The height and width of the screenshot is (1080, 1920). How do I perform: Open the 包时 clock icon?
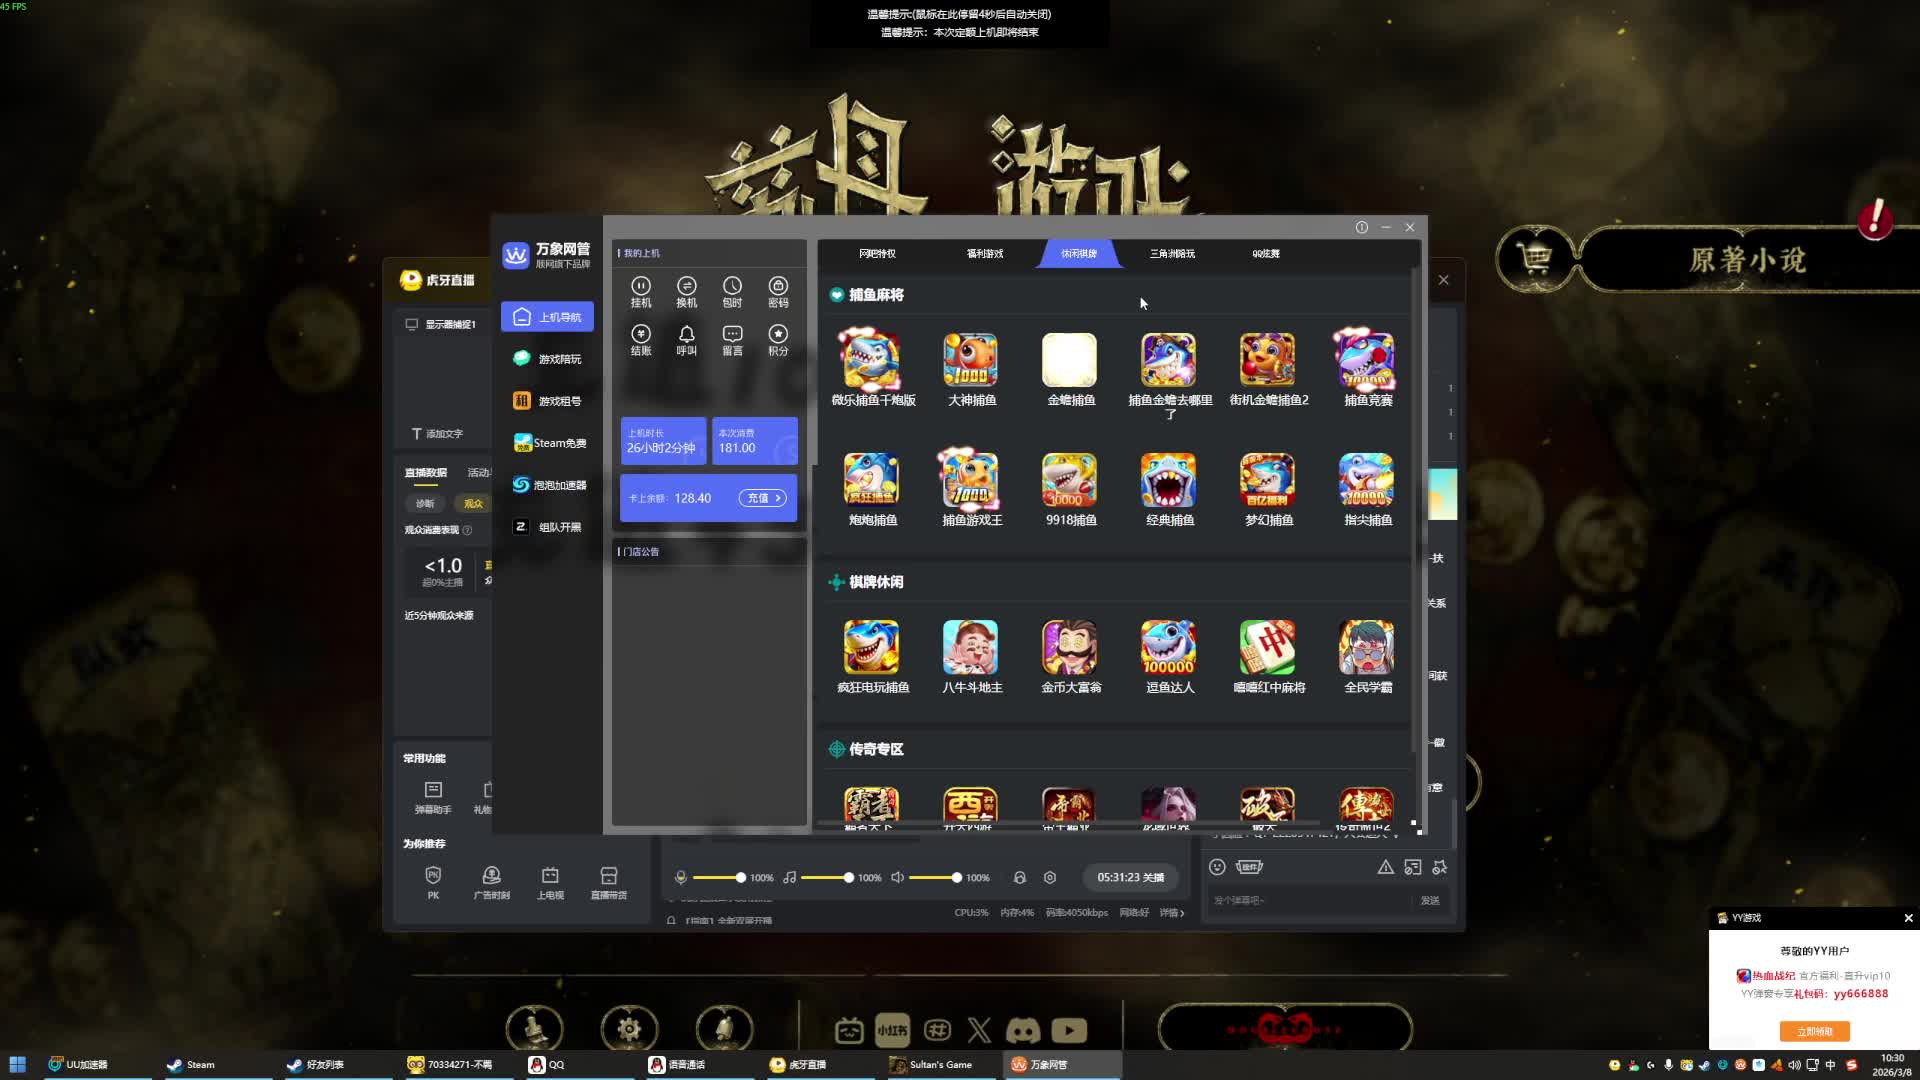pyautogui.click(x=732, y=287)
